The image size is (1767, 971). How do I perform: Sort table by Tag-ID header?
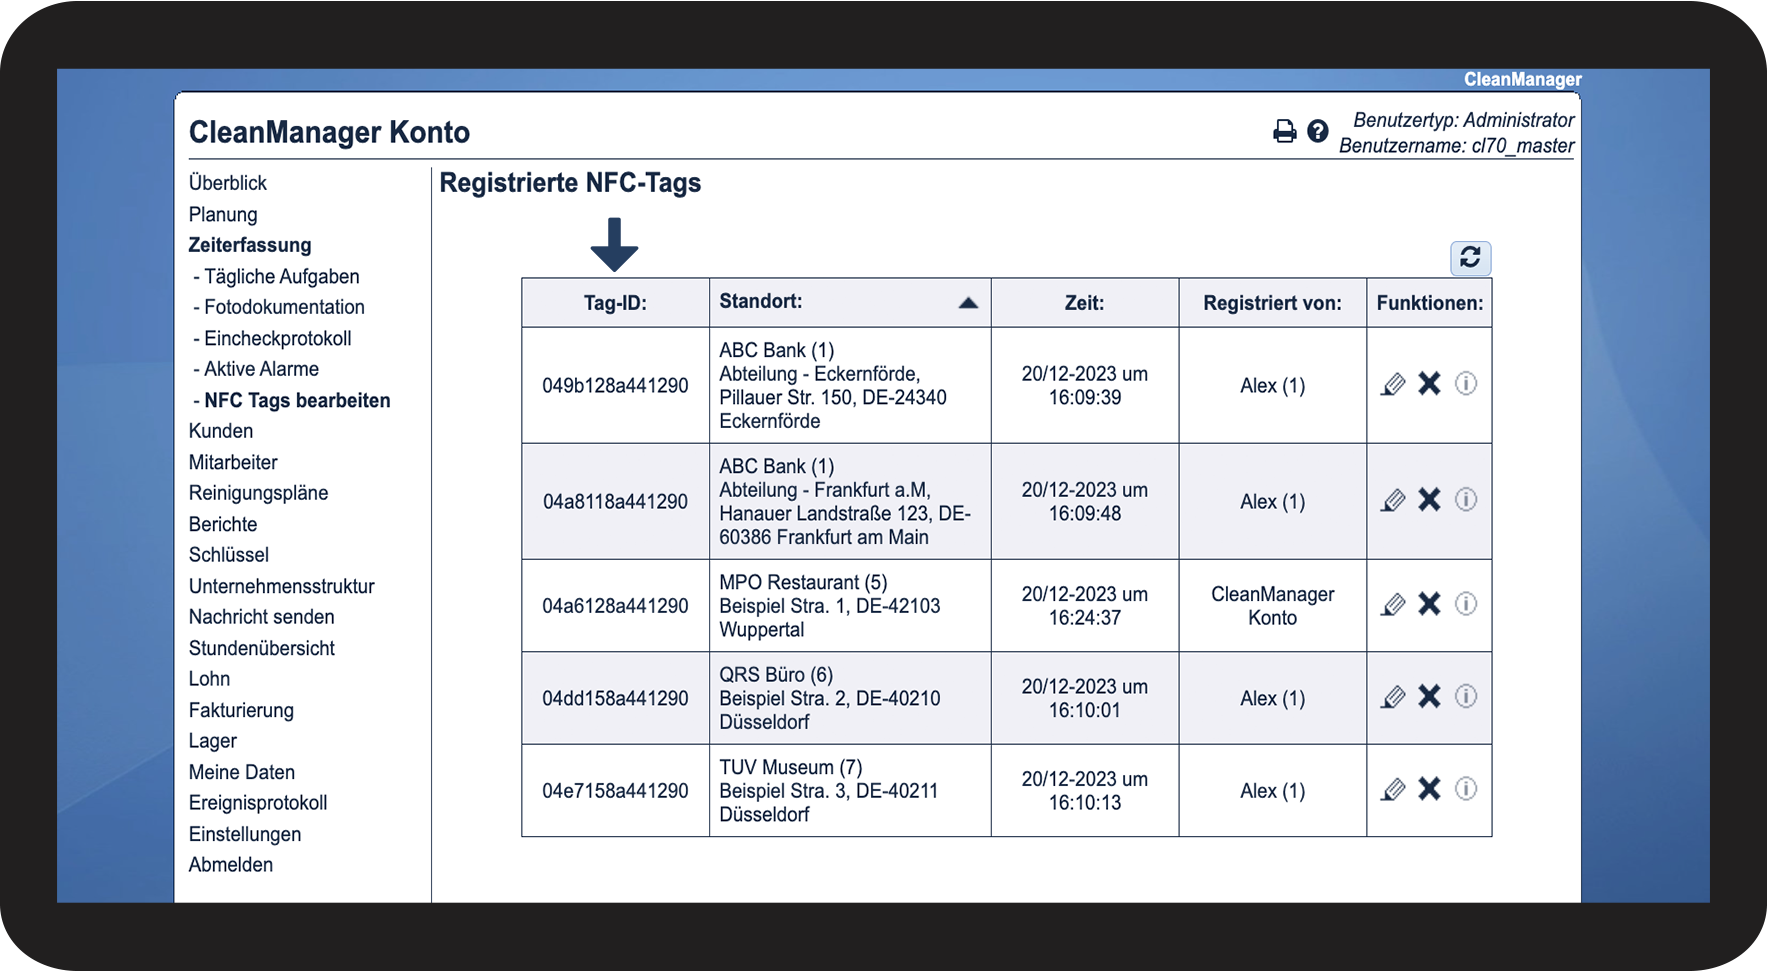pos(615,303)
